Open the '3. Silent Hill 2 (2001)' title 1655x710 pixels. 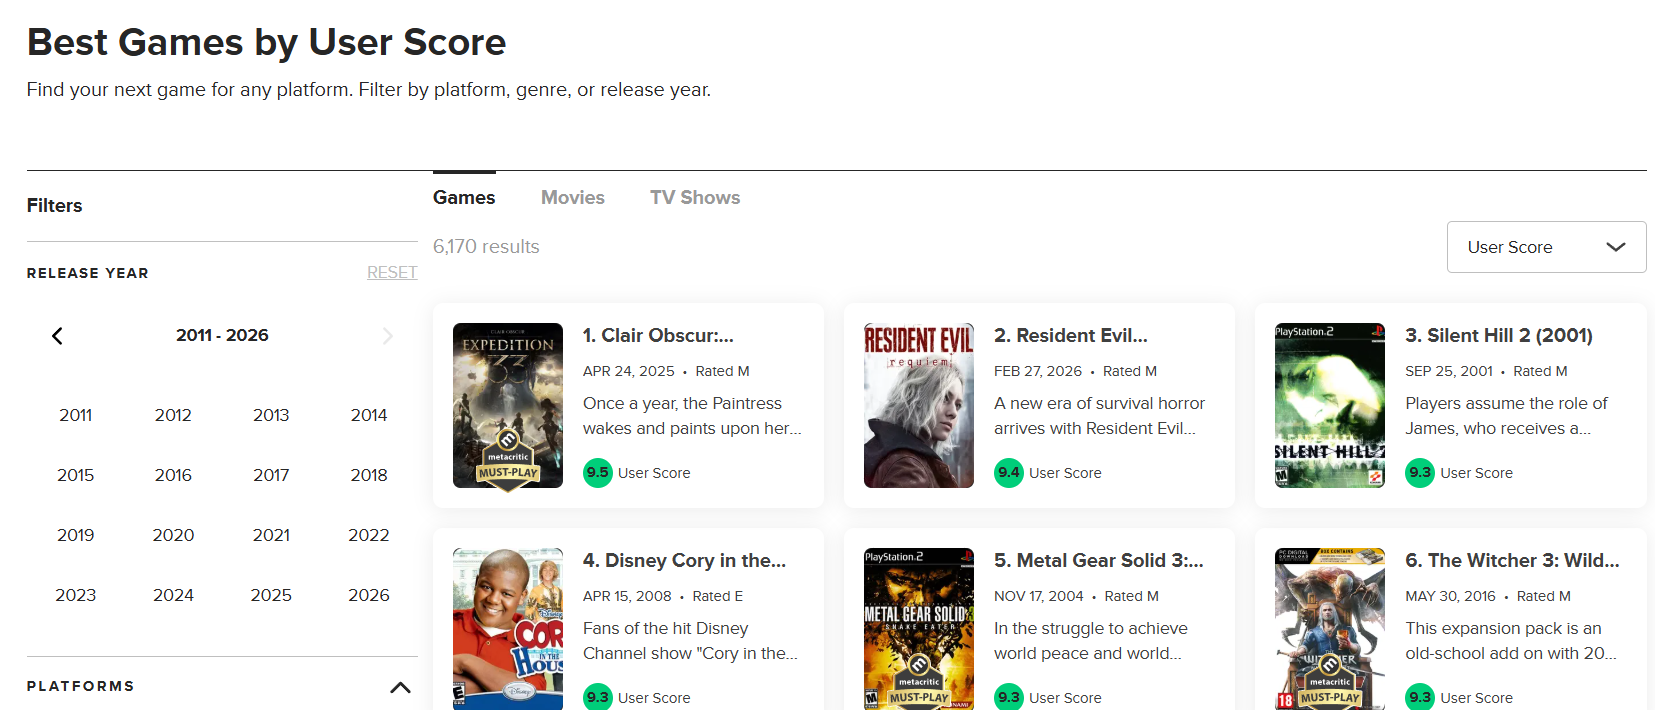1499,336
